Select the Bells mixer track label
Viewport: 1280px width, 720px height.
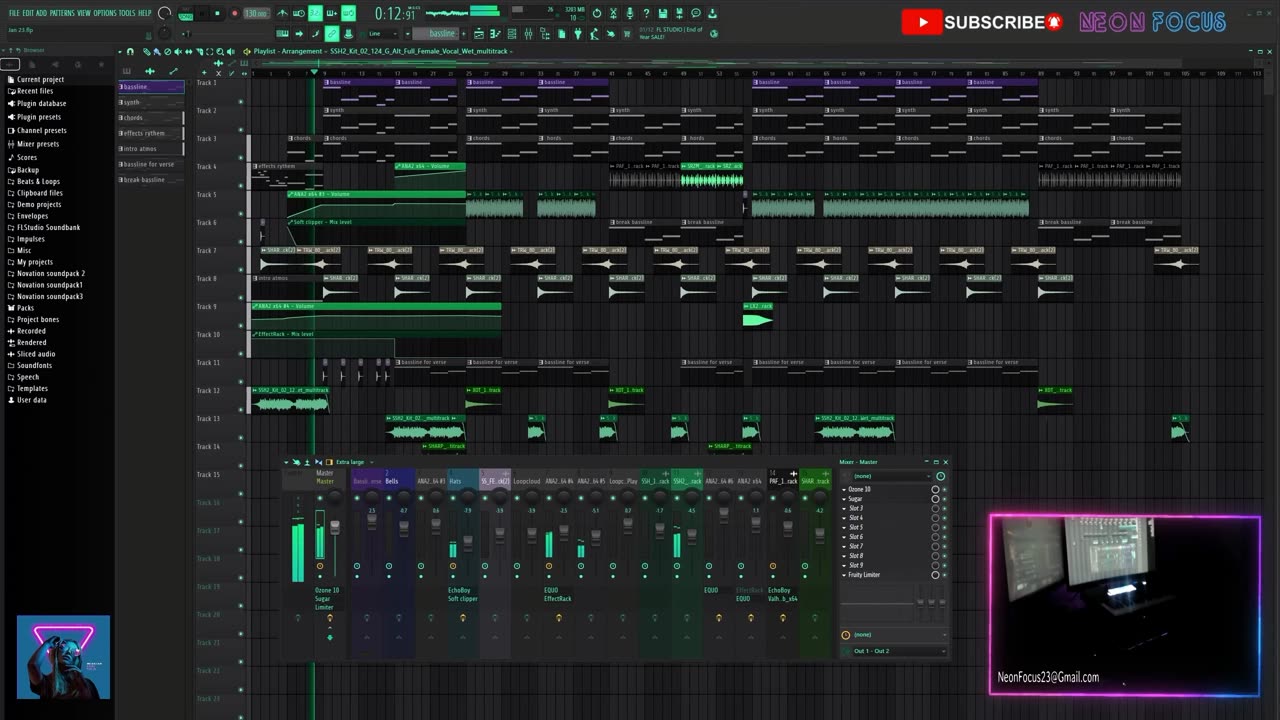(392, 480)
